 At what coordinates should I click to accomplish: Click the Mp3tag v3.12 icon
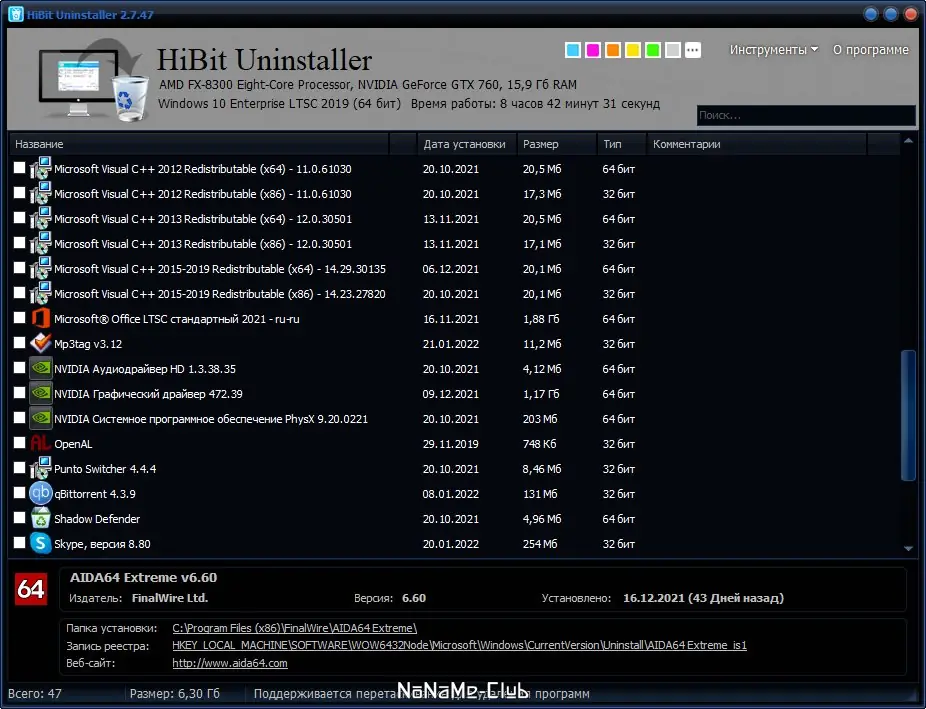point(40,344)
